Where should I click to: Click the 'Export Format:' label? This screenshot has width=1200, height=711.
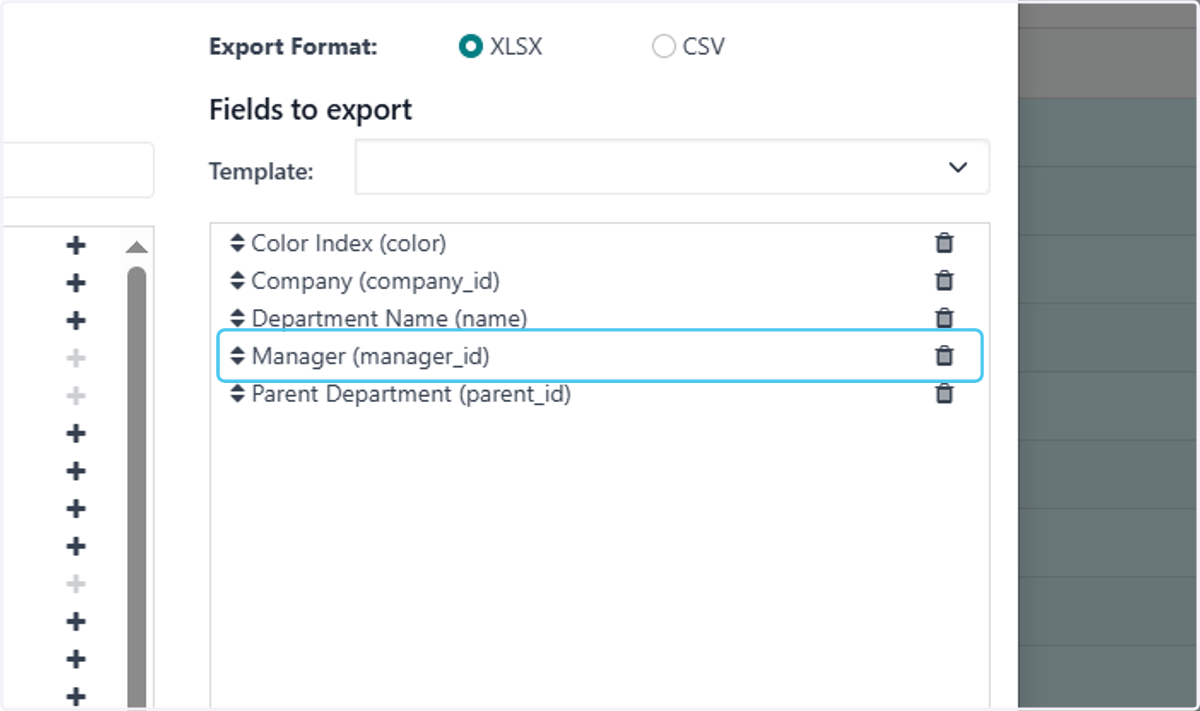click(293, 47)
